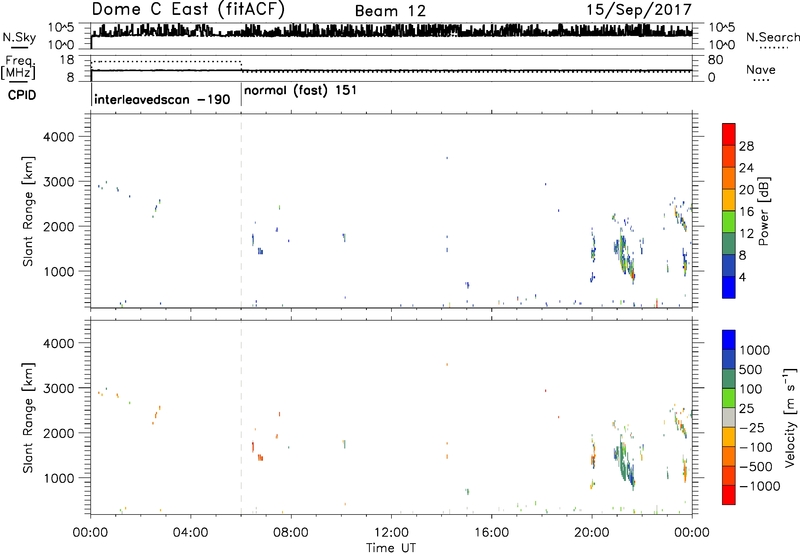Viewport: 800px width, 554px height.
Task: Select the 'Beam 12' header label
Action: pos(390,11)
